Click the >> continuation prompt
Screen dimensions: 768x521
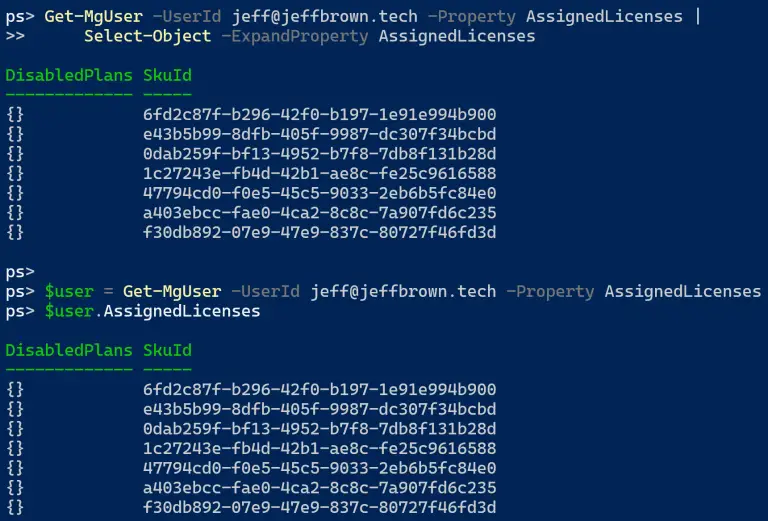(x=15, y=36)
